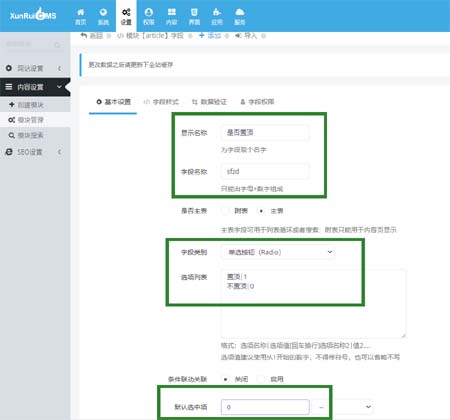Open the 字段类别 Radio type dropdown

[x=278, y=252]
